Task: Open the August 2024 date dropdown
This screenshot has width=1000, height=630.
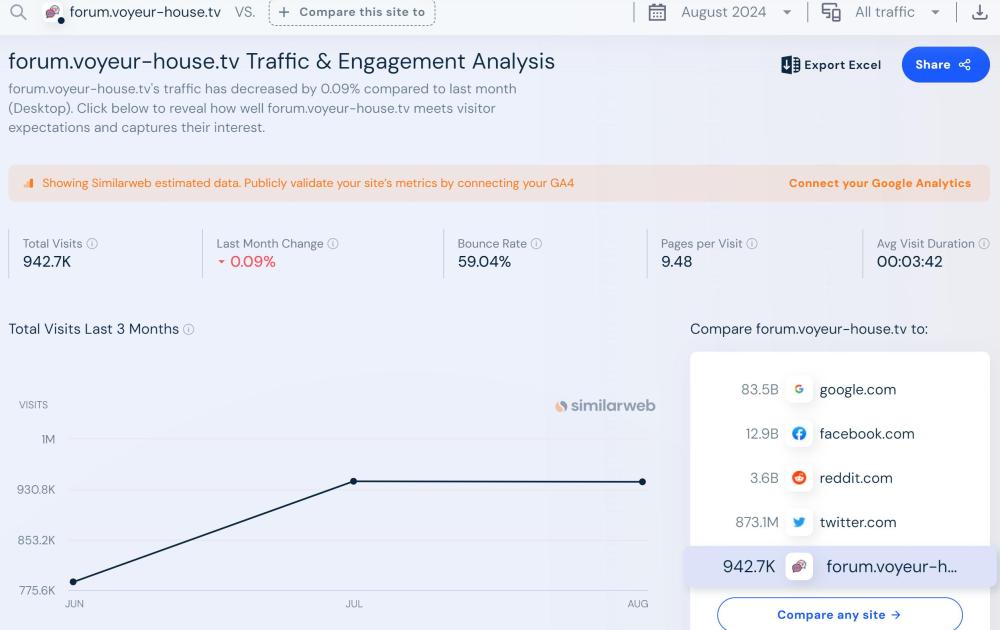Action: click(721, 13)
